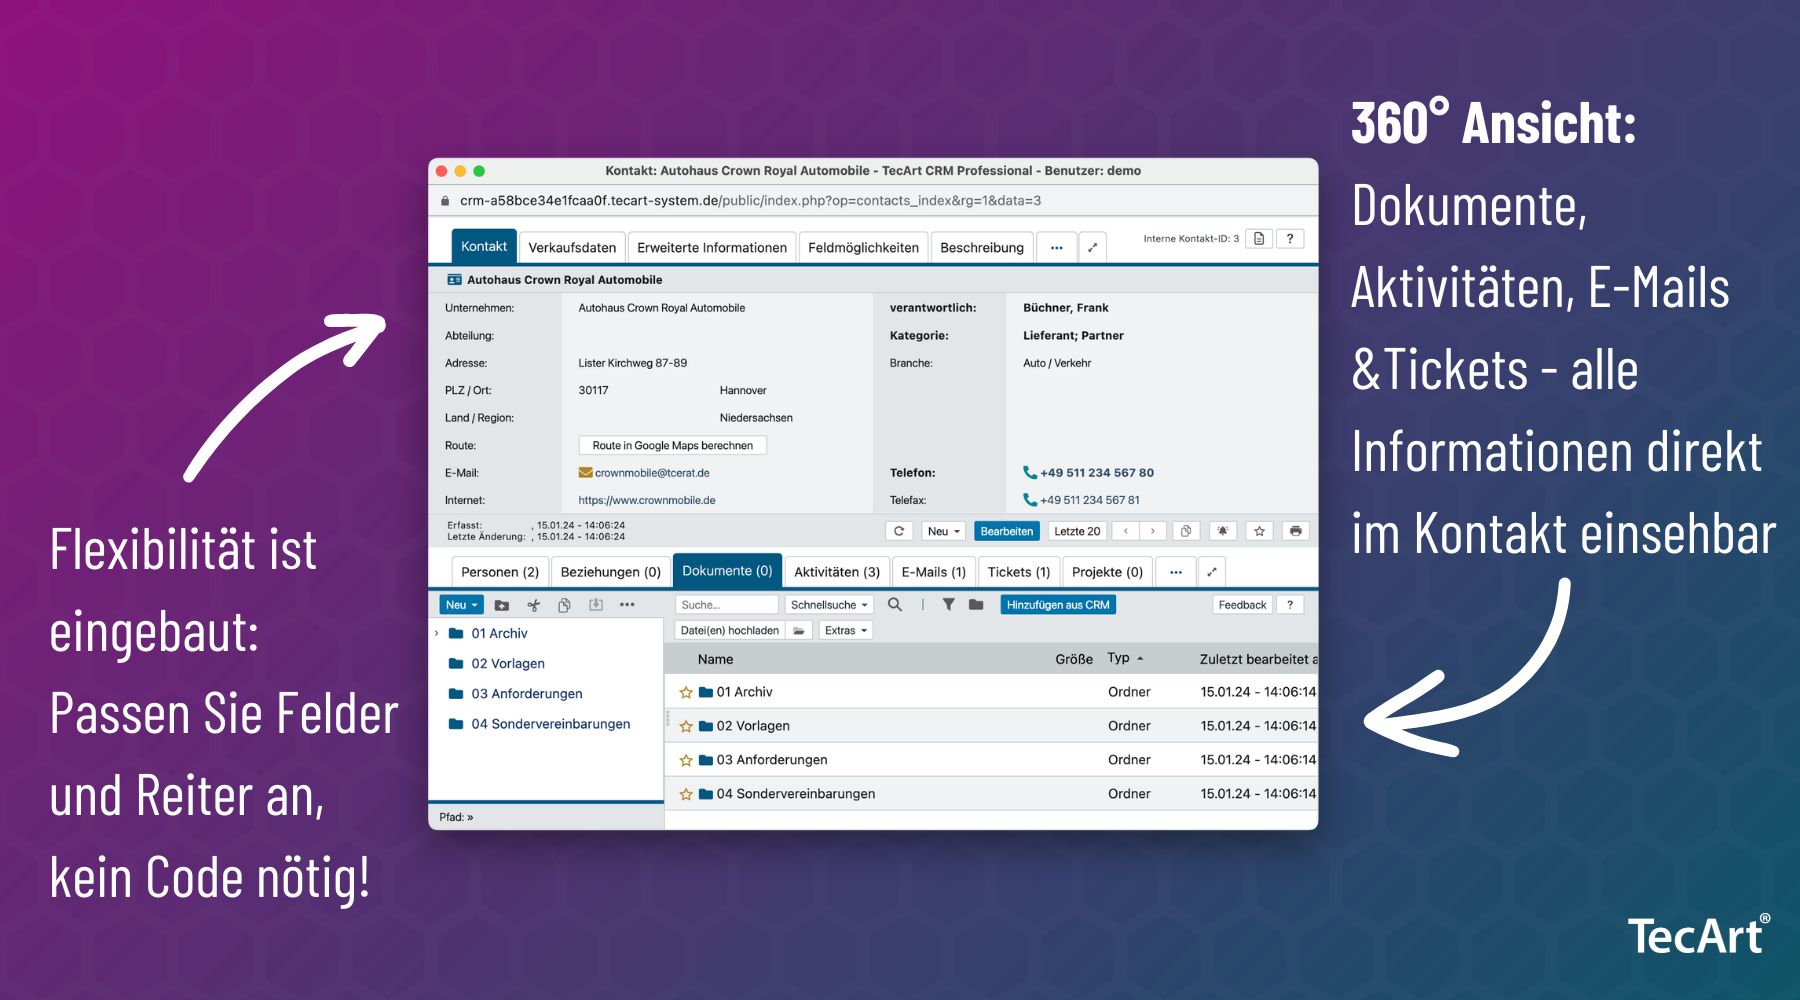Image resolution: width=1800 pixels, height=1000 pixels.
Task: Open the https://www.crownmobile.de link
Action: (x=647, y=500)
